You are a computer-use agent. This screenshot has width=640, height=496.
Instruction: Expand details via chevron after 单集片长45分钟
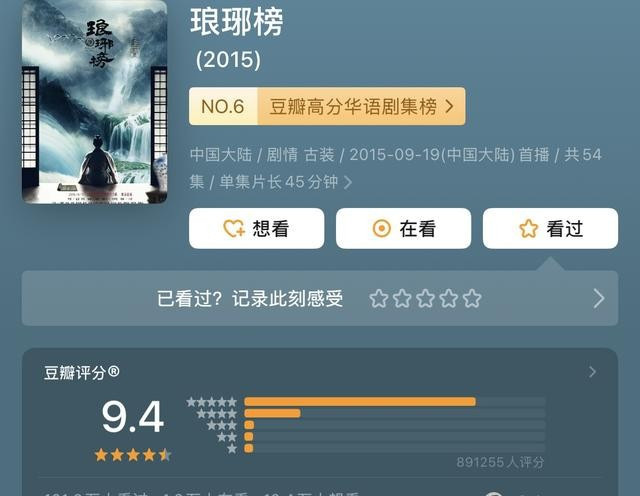[348, 182]
